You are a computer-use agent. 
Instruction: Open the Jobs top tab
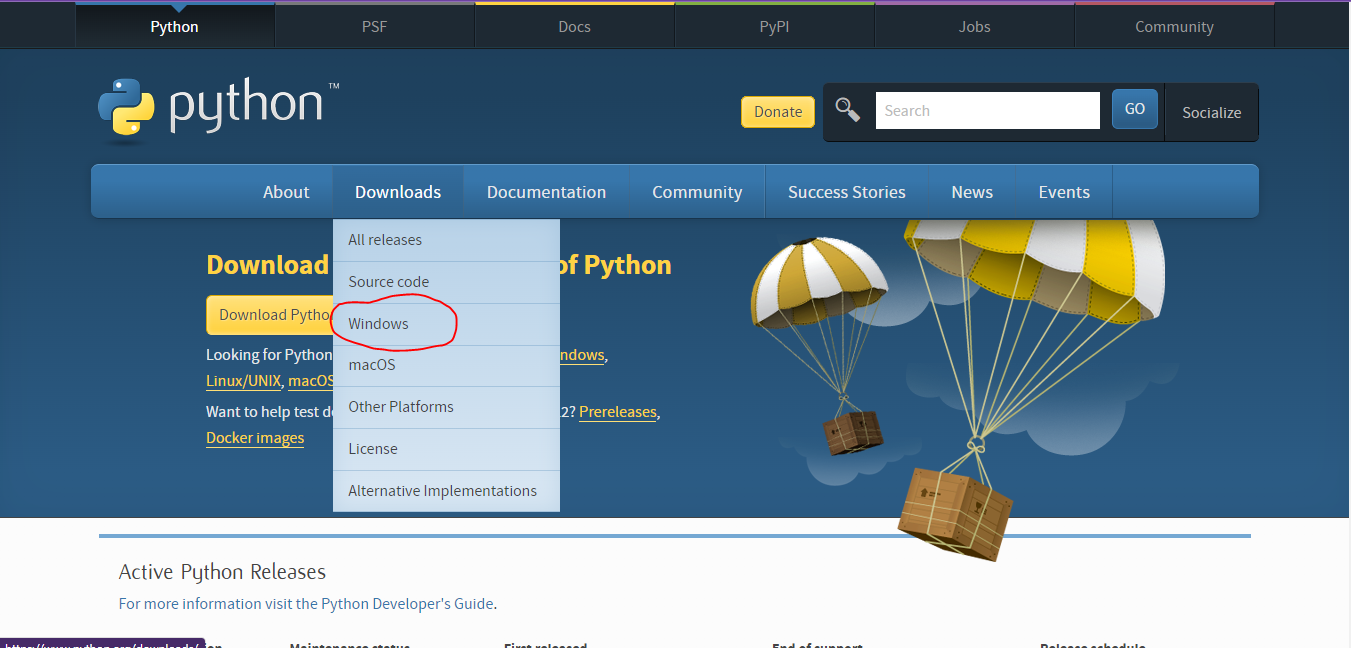point(974,26)
